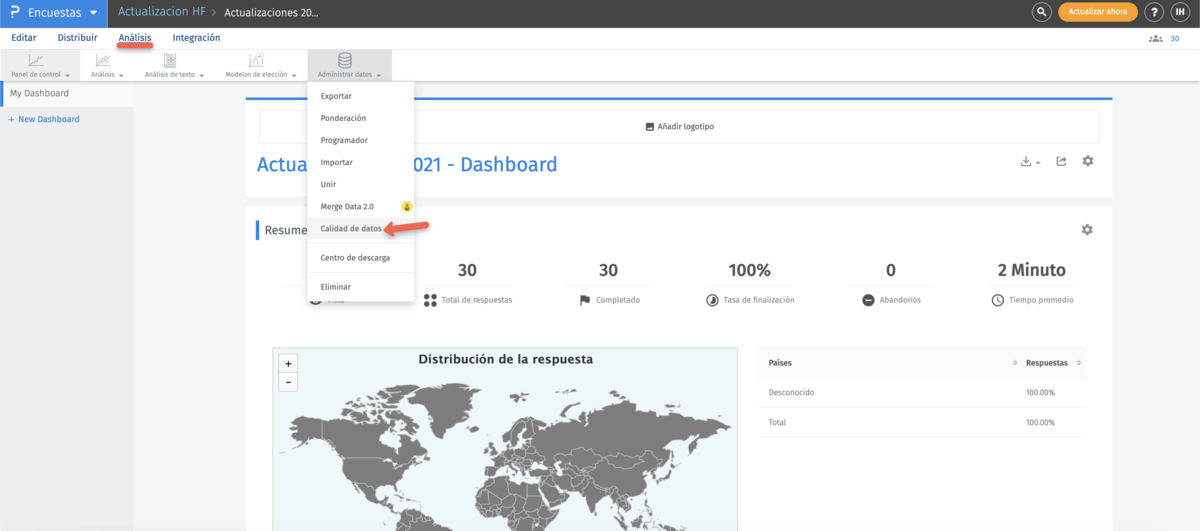The image size is (1200, 531).
Task: Add a New Dashboard link
Action: [x=44, y=119]
